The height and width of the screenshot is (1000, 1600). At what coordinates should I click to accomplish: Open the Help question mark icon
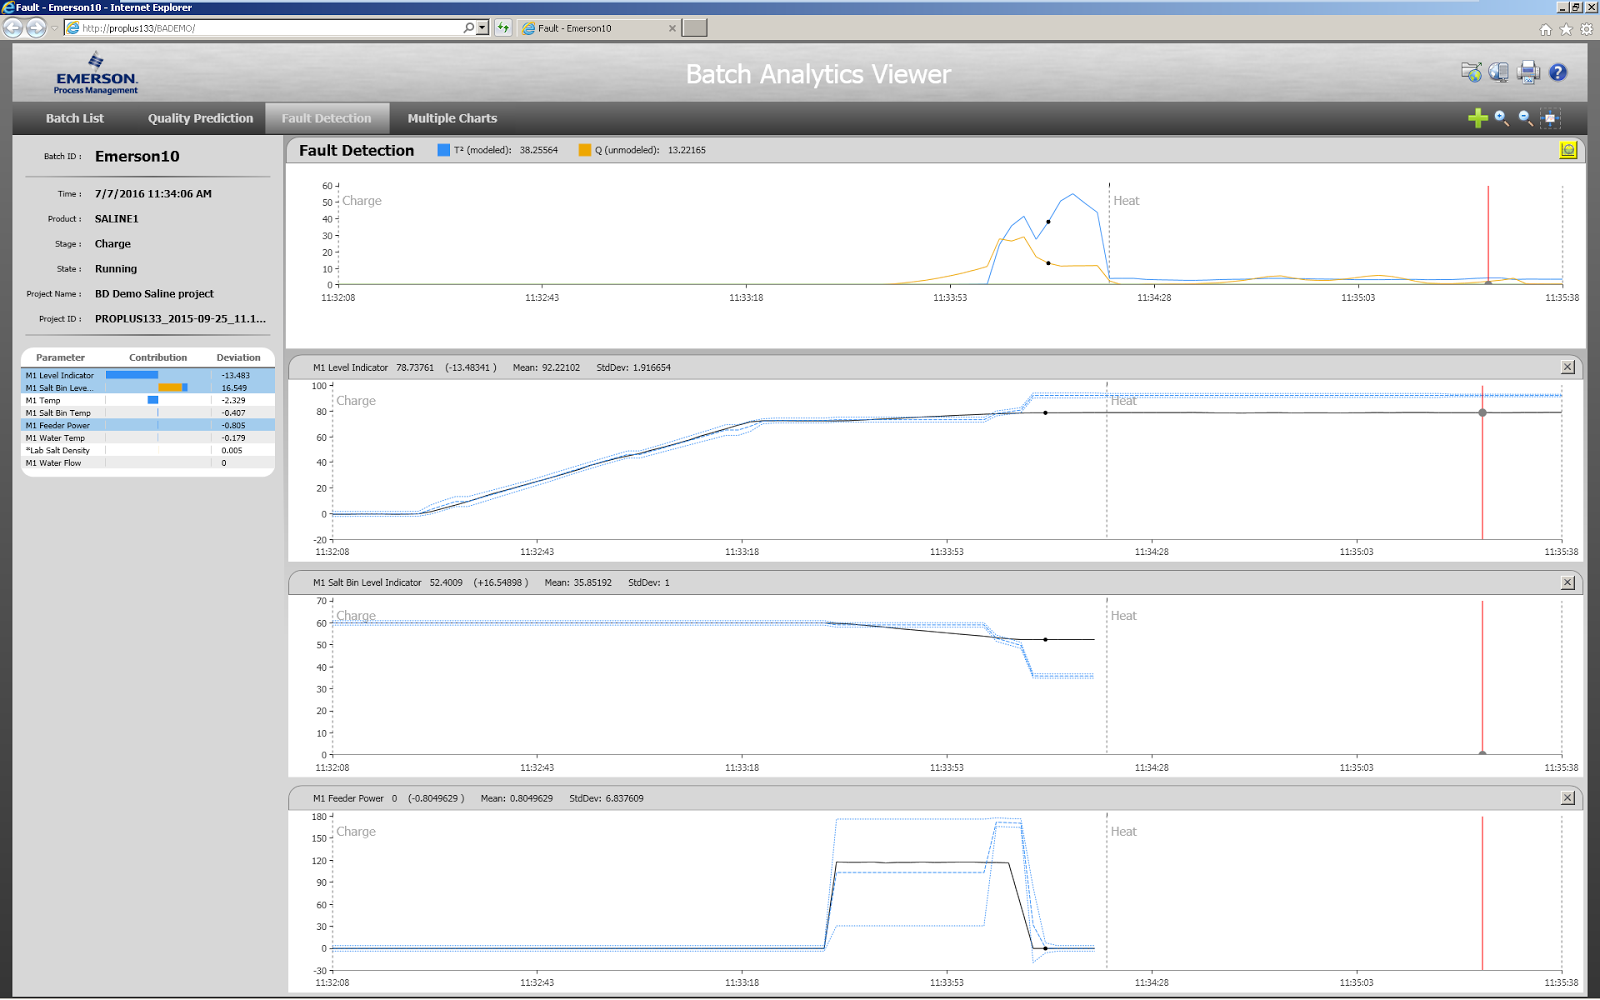pos(1557,71)
